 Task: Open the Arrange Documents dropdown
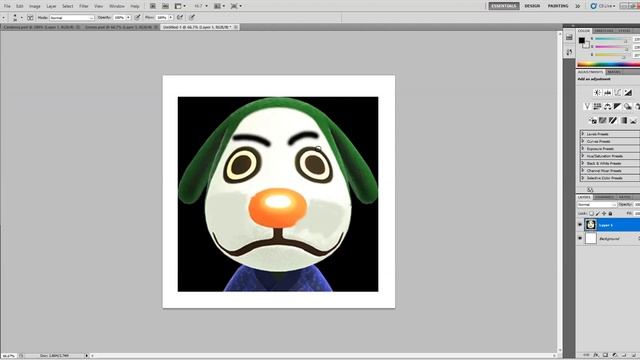pos(220,6)
